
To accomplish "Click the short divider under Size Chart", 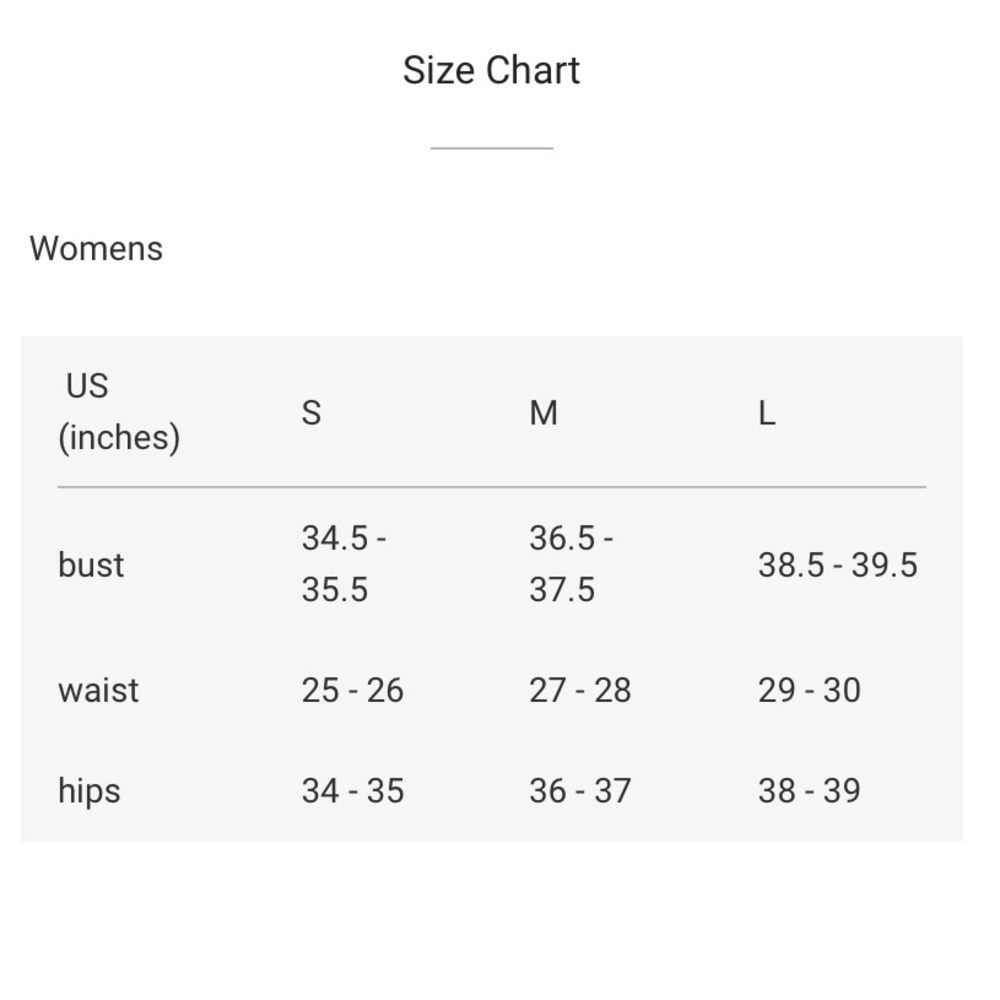I will [x=491, y=148].
